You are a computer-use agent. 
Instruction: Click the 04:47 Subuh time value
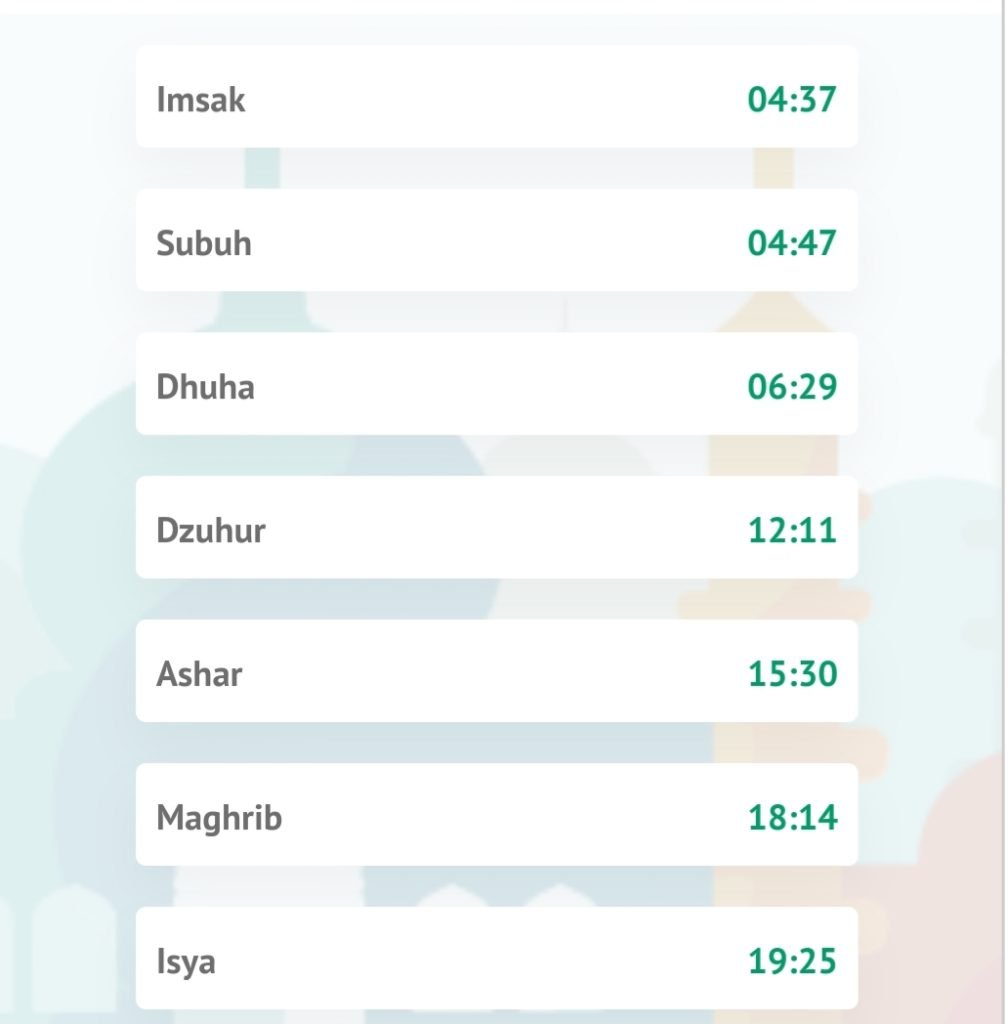(792, 244)
